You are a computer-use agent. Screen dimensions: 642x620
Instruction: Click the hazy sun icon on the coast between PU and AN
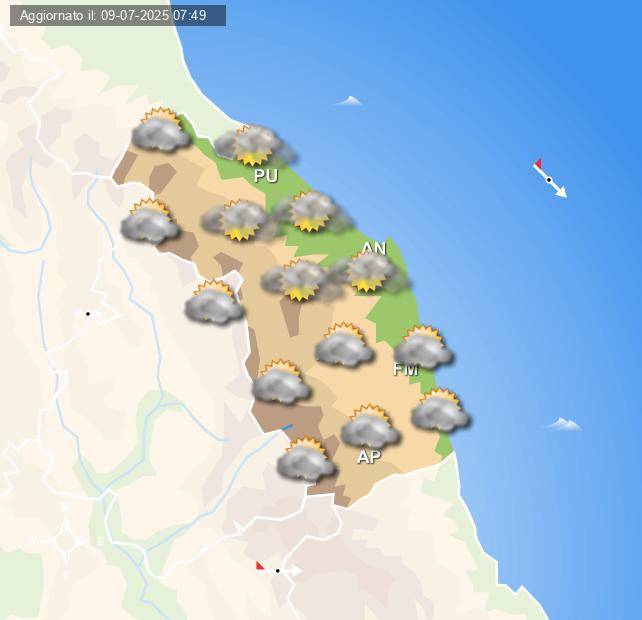pos(312,213)
